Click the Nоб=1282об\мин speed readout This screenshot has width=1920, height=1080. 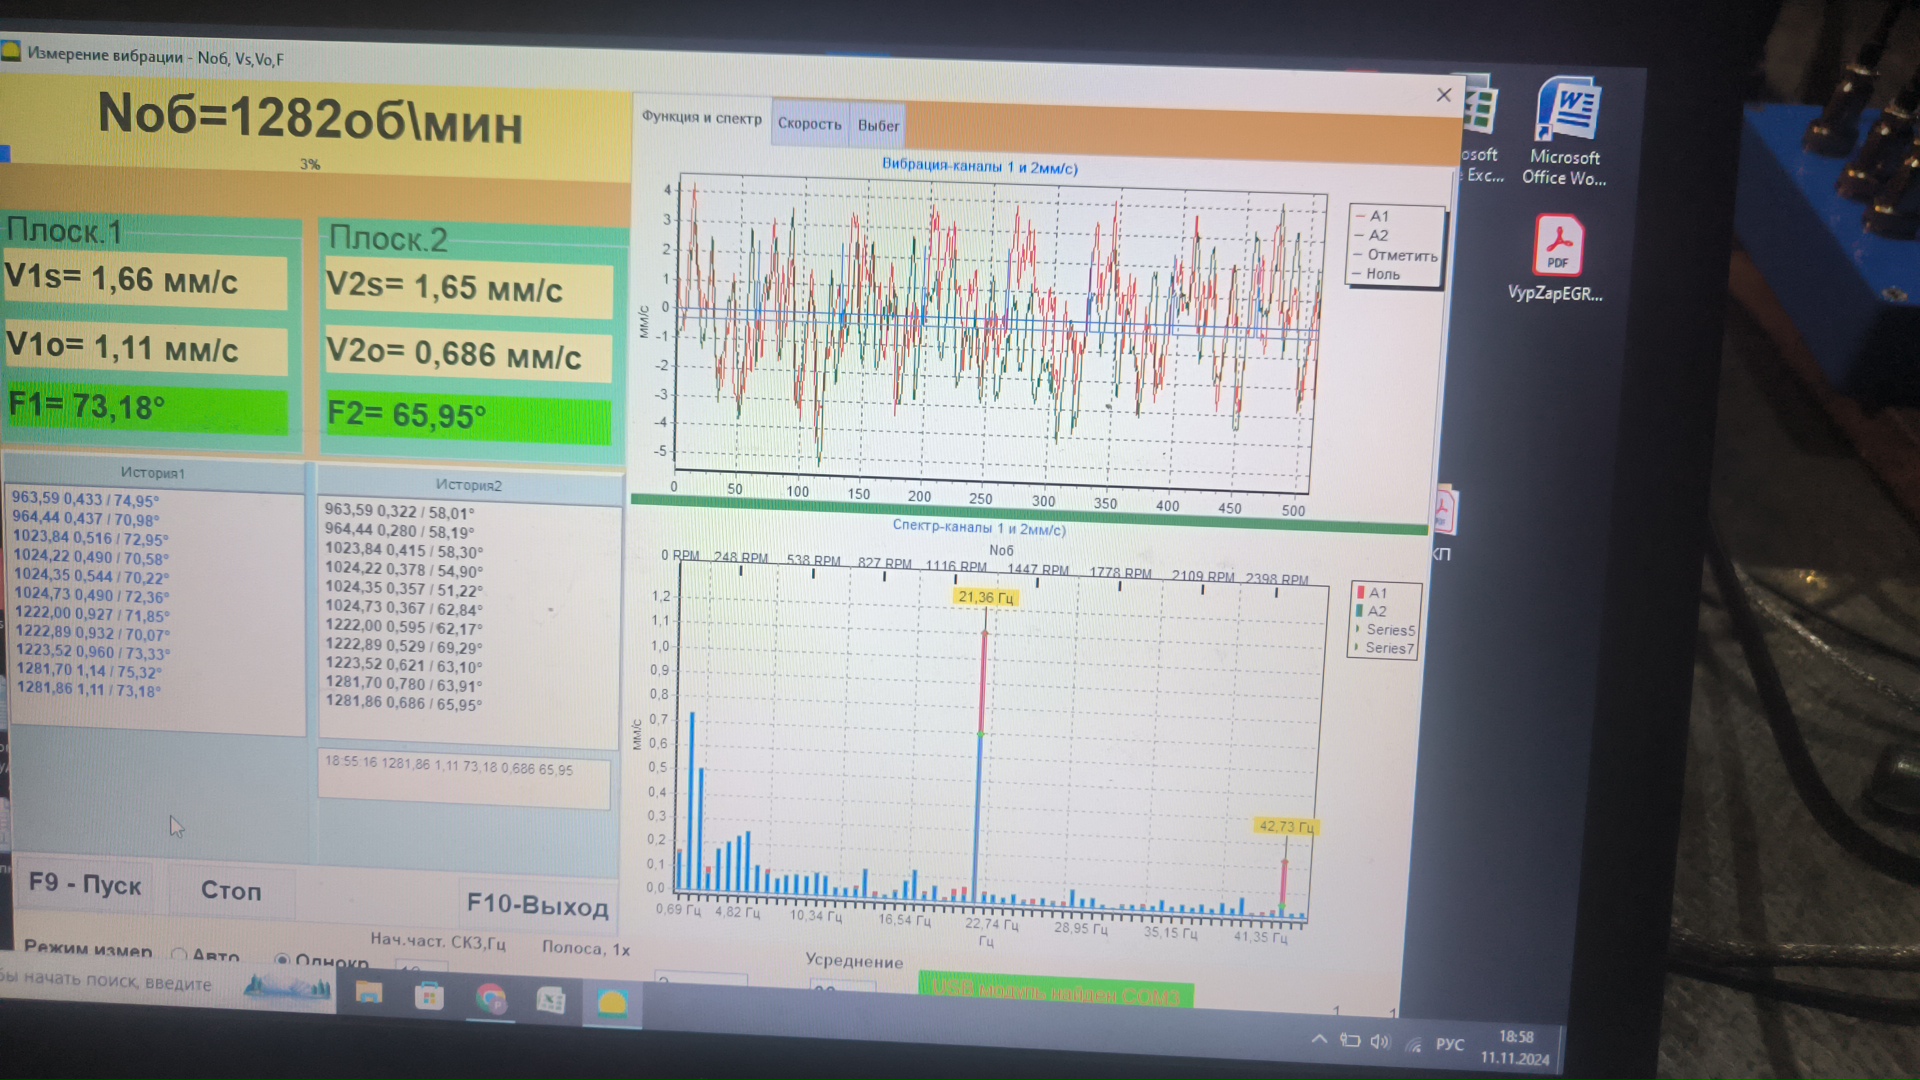[x=310, y=118]
